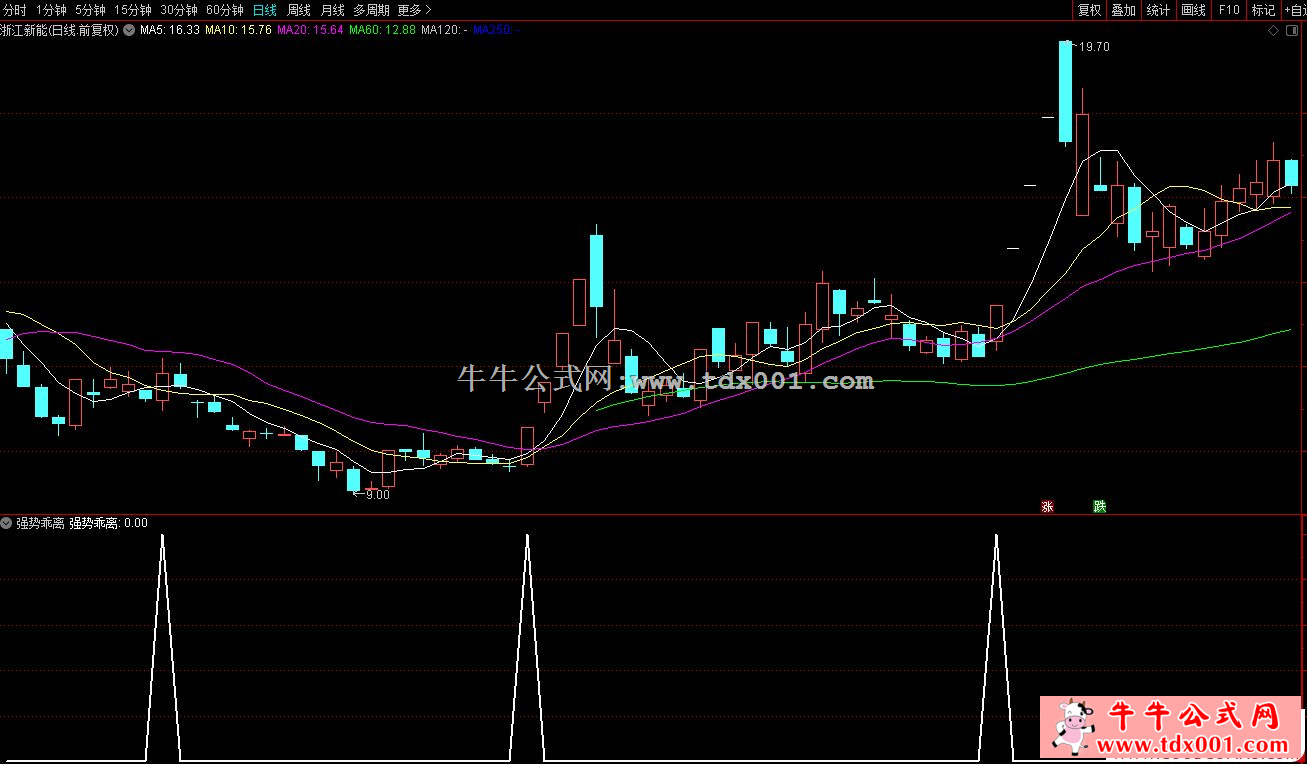Select the 日线 daily chart tab
Viewport: 1307px width, 764px height.
point(265,10)
